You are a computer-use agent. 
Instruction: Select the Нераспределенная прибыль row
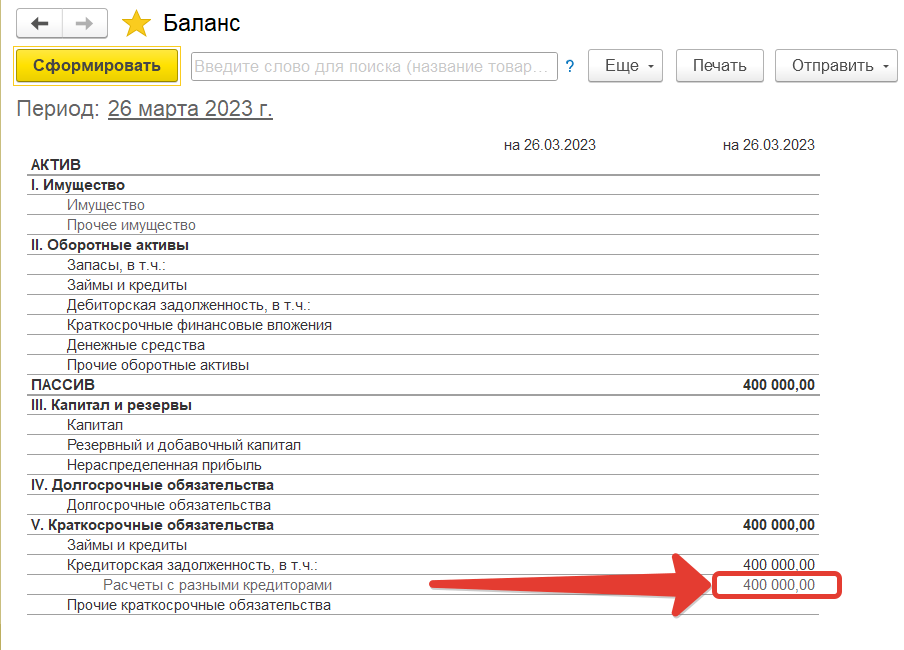[x=164, y=465]
